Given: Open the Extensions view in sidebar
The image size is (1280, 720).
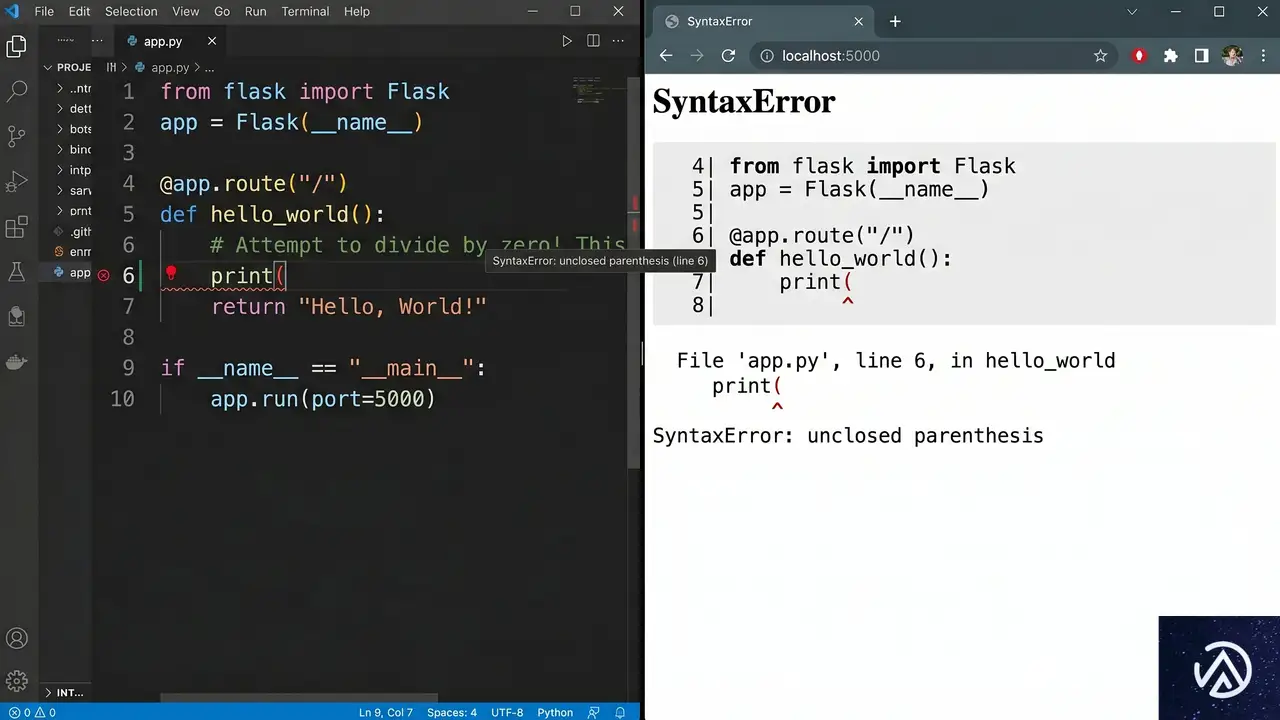Looking at the screenshot, I should 17,228.
